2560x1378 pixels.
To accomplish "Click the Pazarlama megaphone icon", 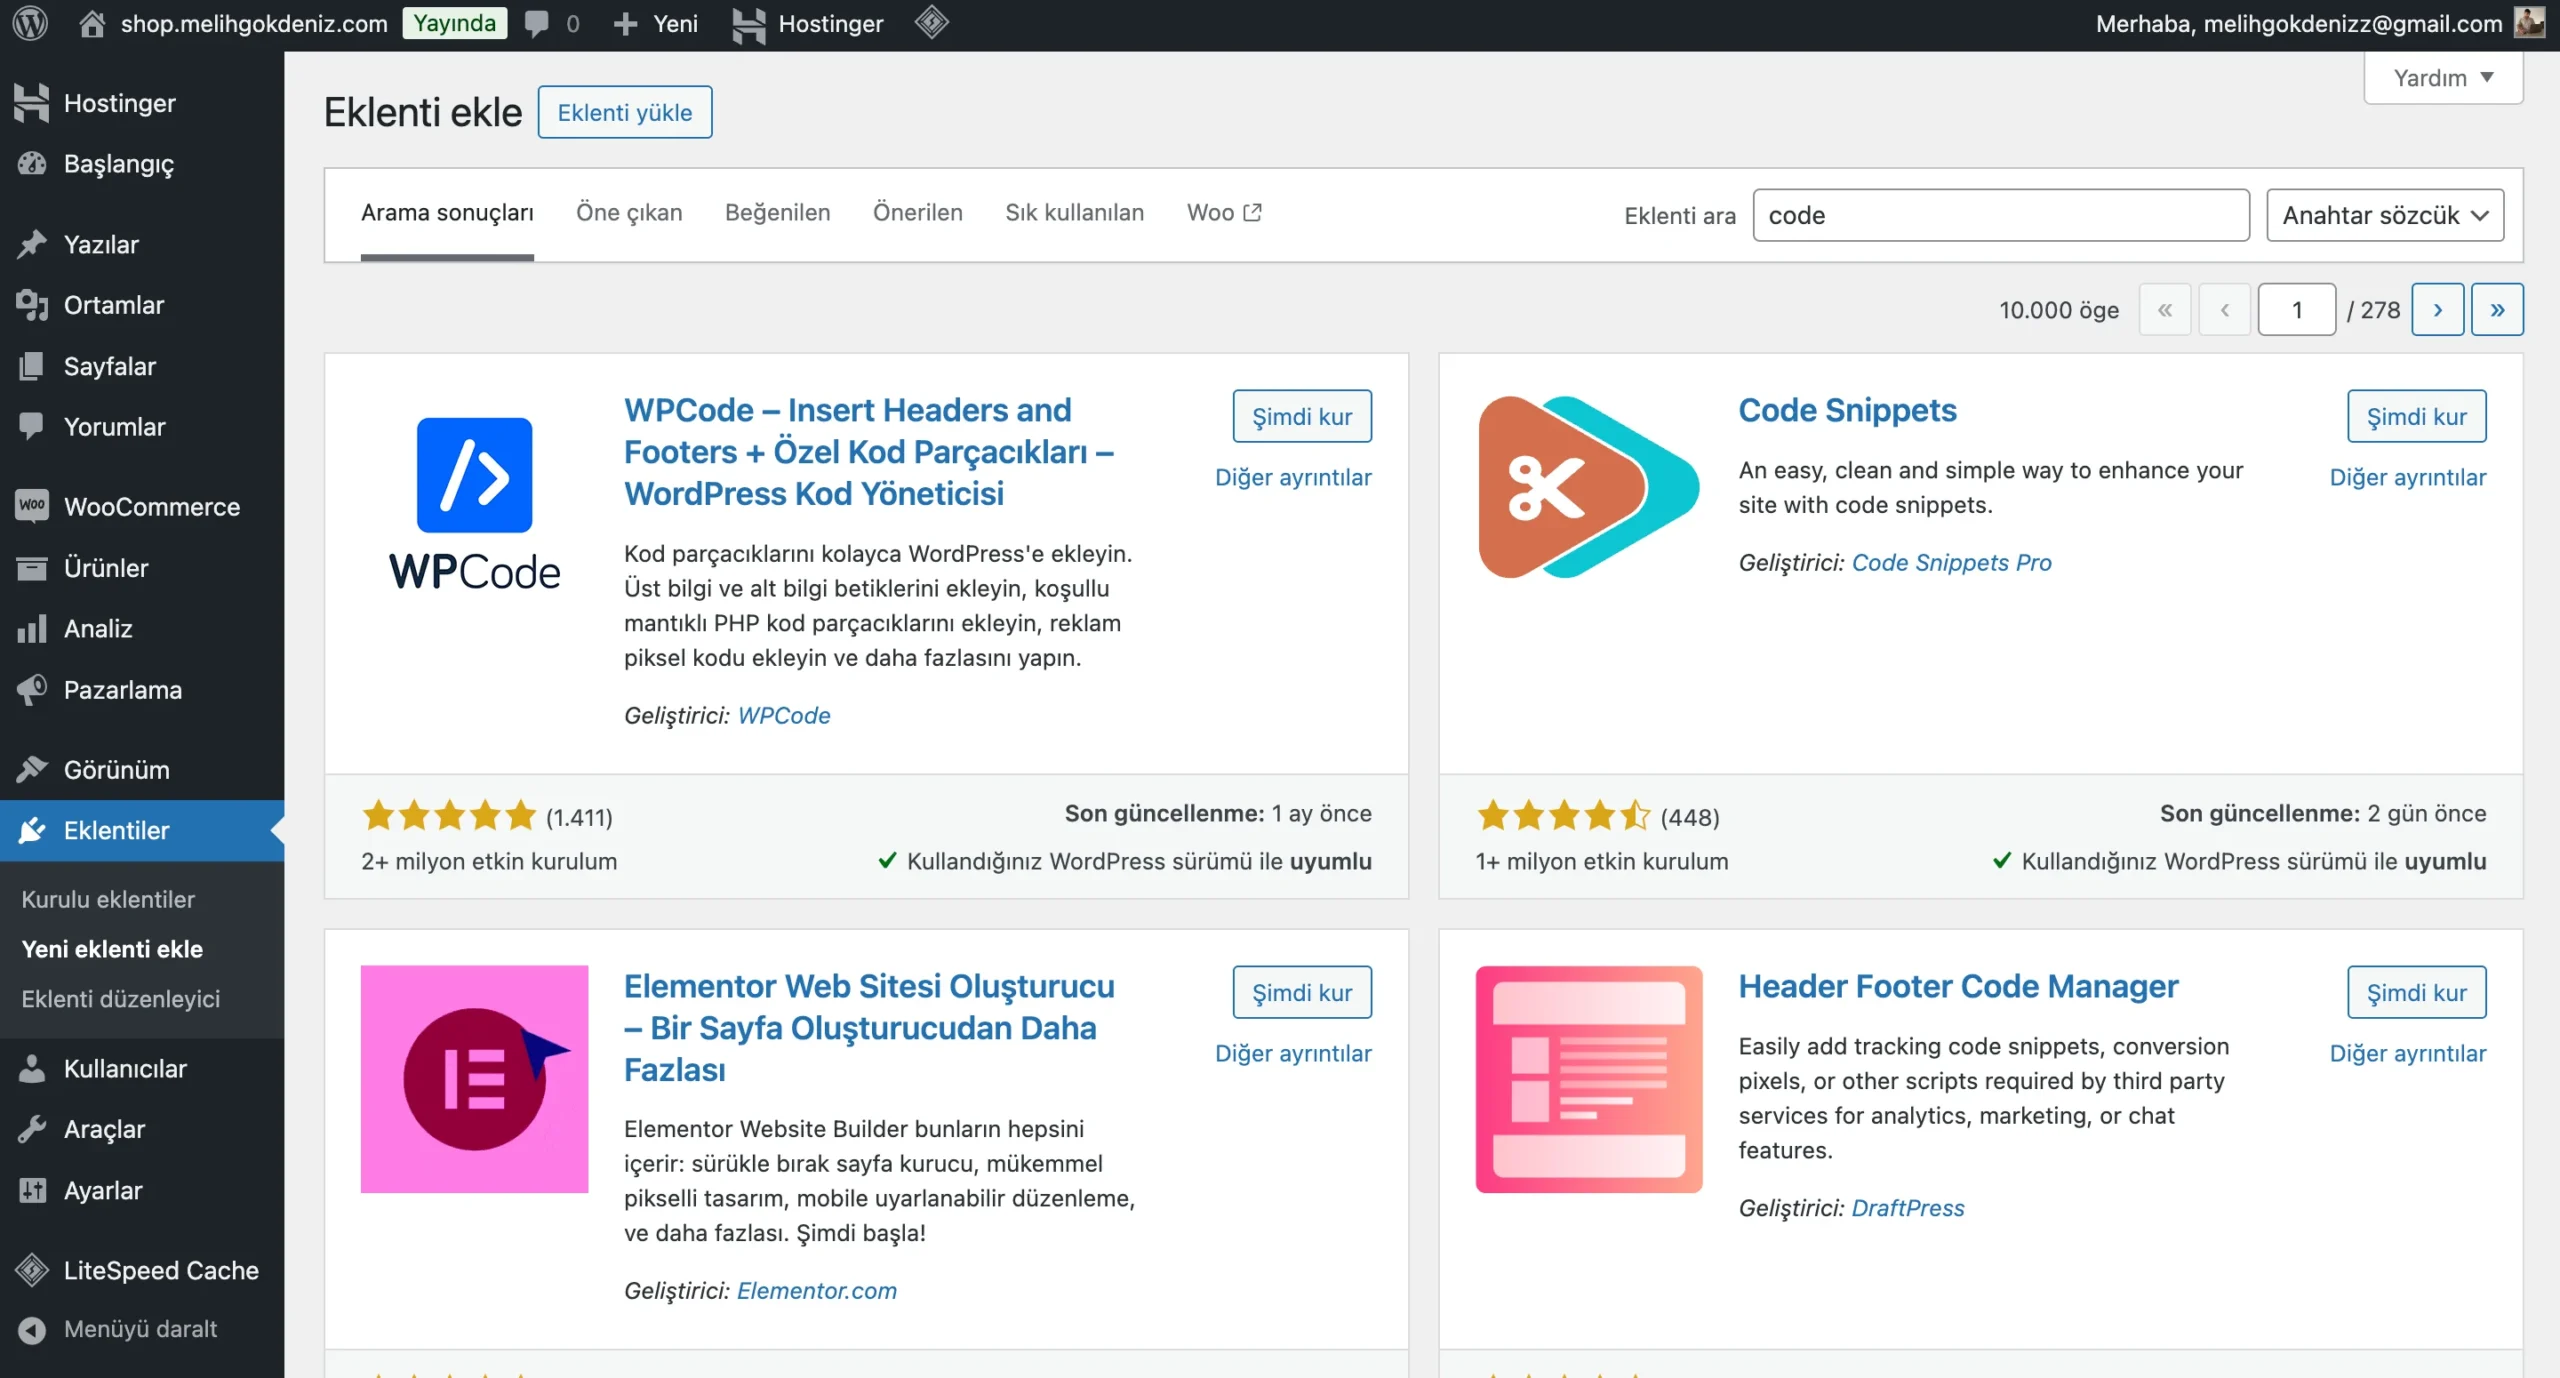I will [x=32, y=689].
